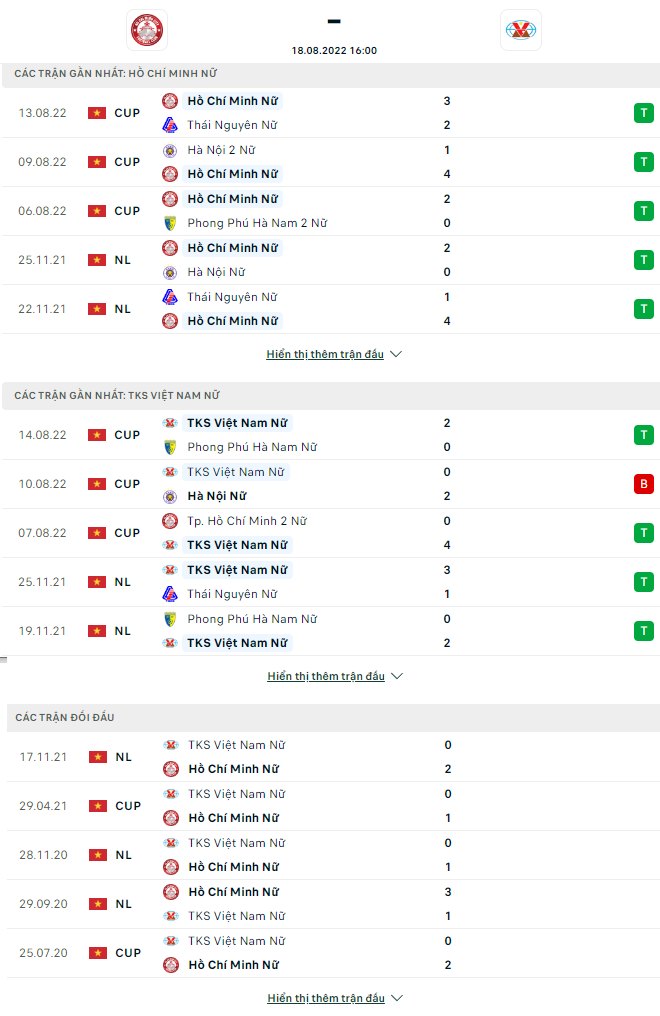The width and height of the screenshot is (660, 1016).
Task: Click the Hồ Chí Minh Nữ home team crest
Action: tap(147, 30)
